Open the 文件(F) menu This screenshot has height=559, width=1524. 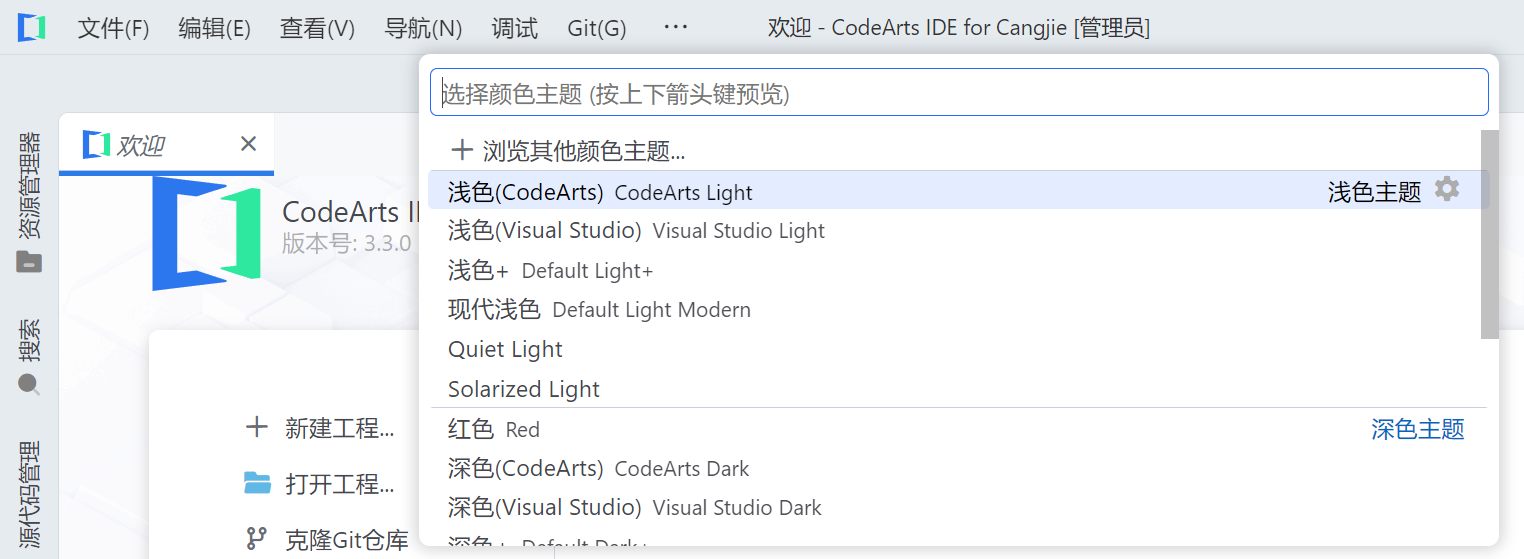tap(113, 28)
